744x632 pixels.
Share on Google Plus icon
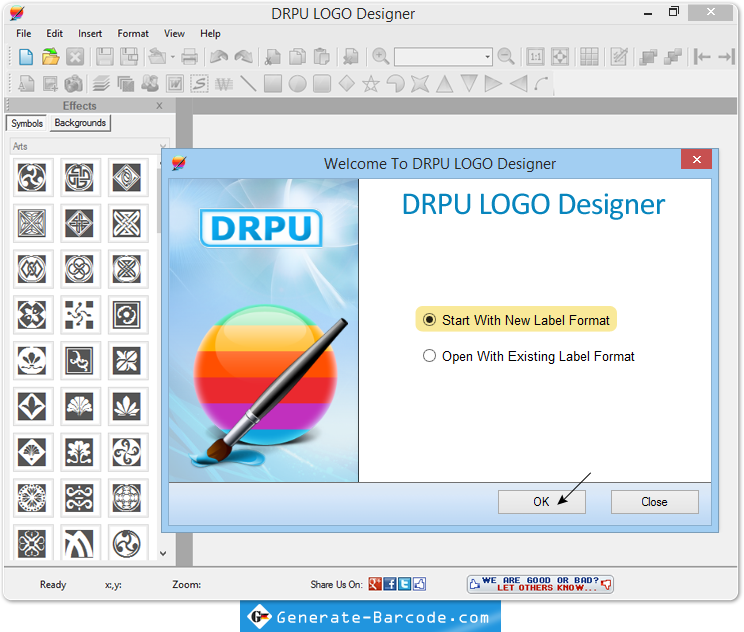(x=375, y=584)
